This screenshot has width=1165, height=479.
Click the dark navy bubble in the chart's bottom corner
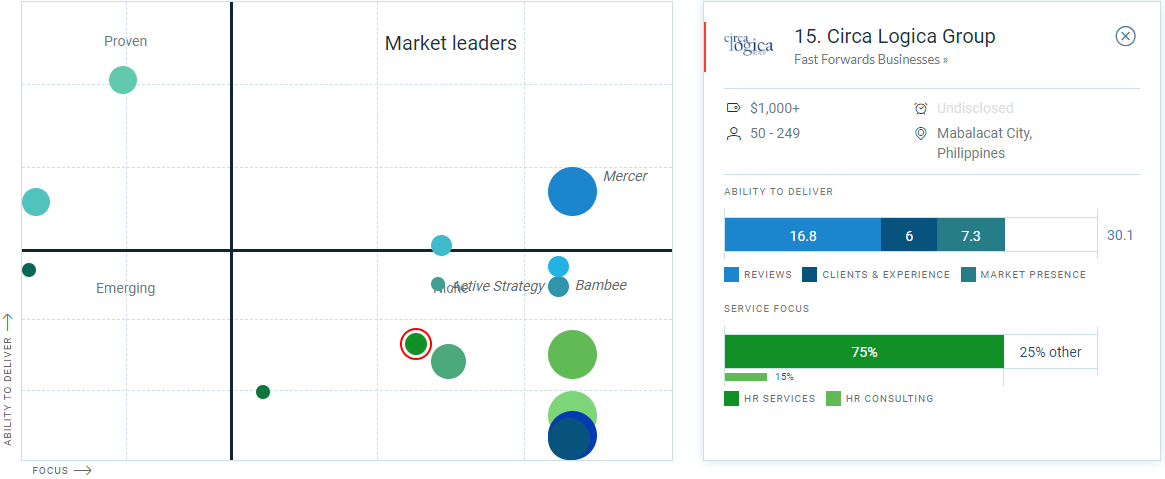[x=568, y=438]
